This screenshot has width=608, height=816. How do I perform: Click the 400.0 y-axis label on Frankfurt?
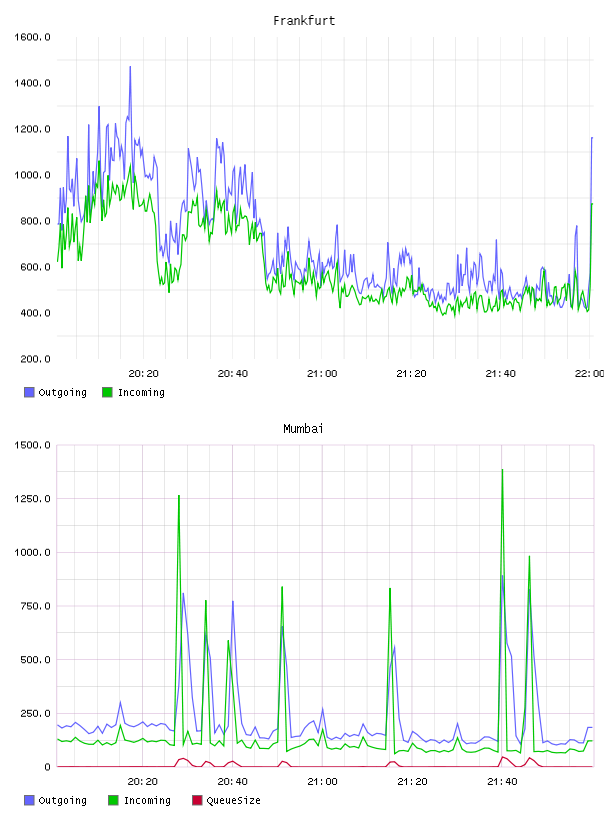coord(35,313)
